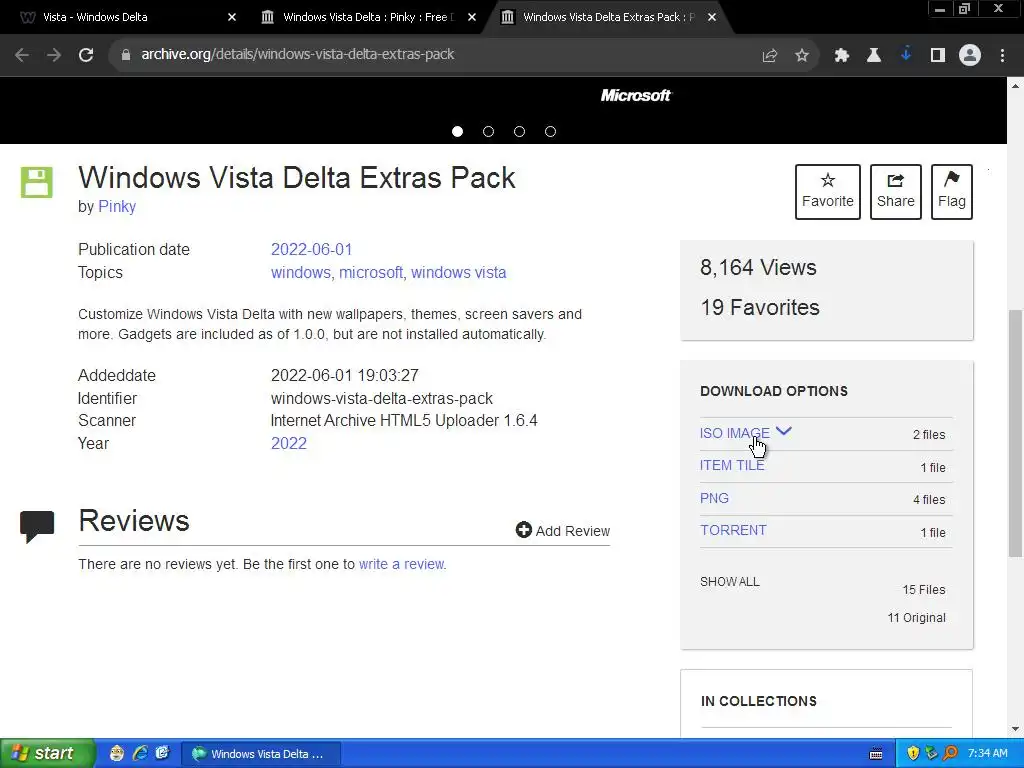Open the Chrome profile avatar
1024x768 pixels.
tap(970, 55)
